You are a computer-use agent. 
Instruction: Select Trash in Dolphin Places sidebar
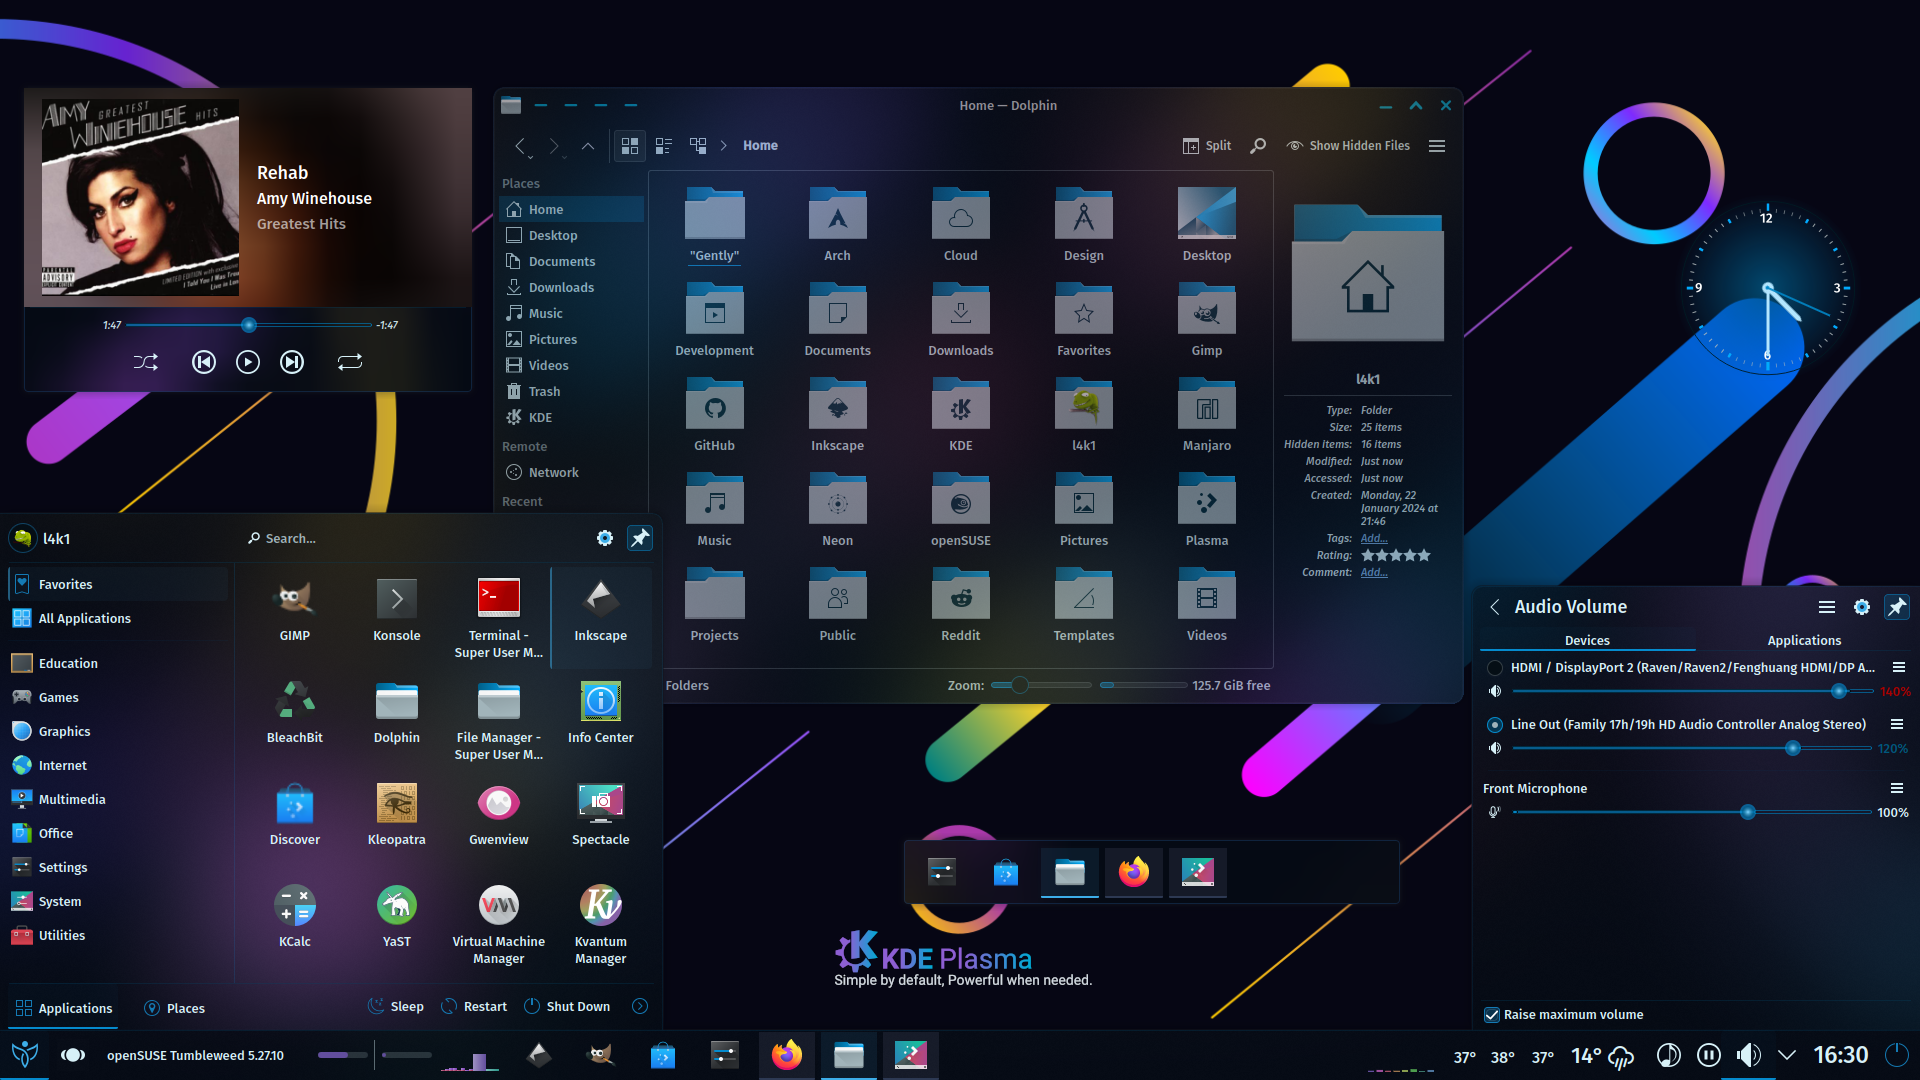pyautogui.click(x=572, y=391)
